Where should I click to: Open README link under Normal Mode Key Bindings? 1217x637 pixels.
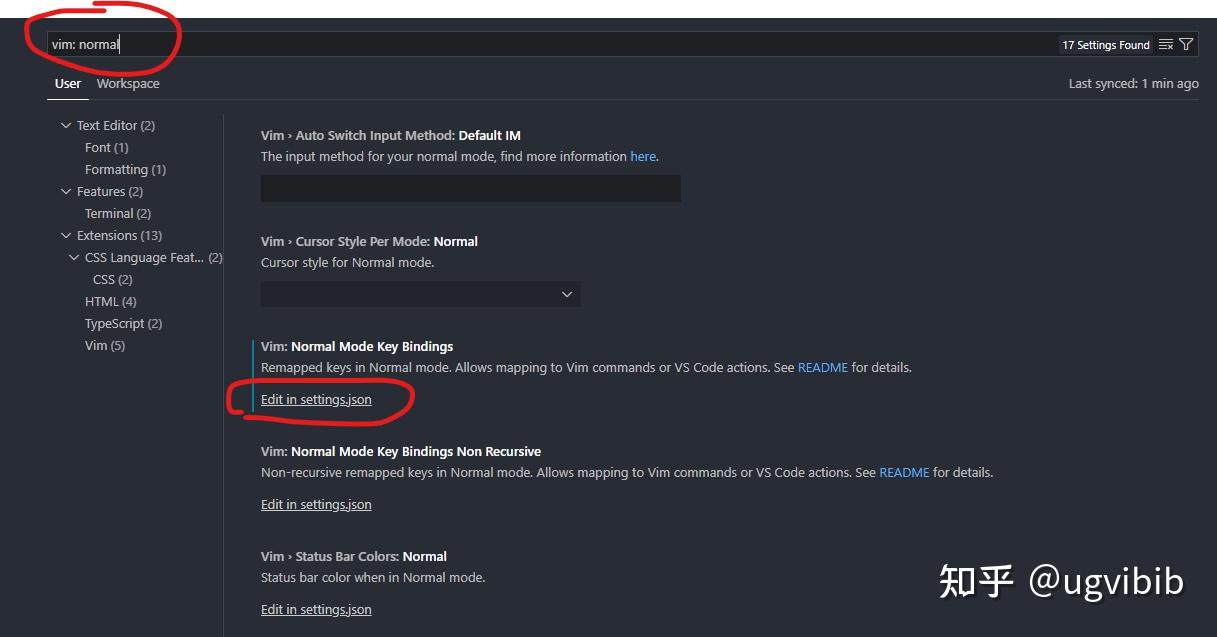pyautogui.click(x=822, y=368)
